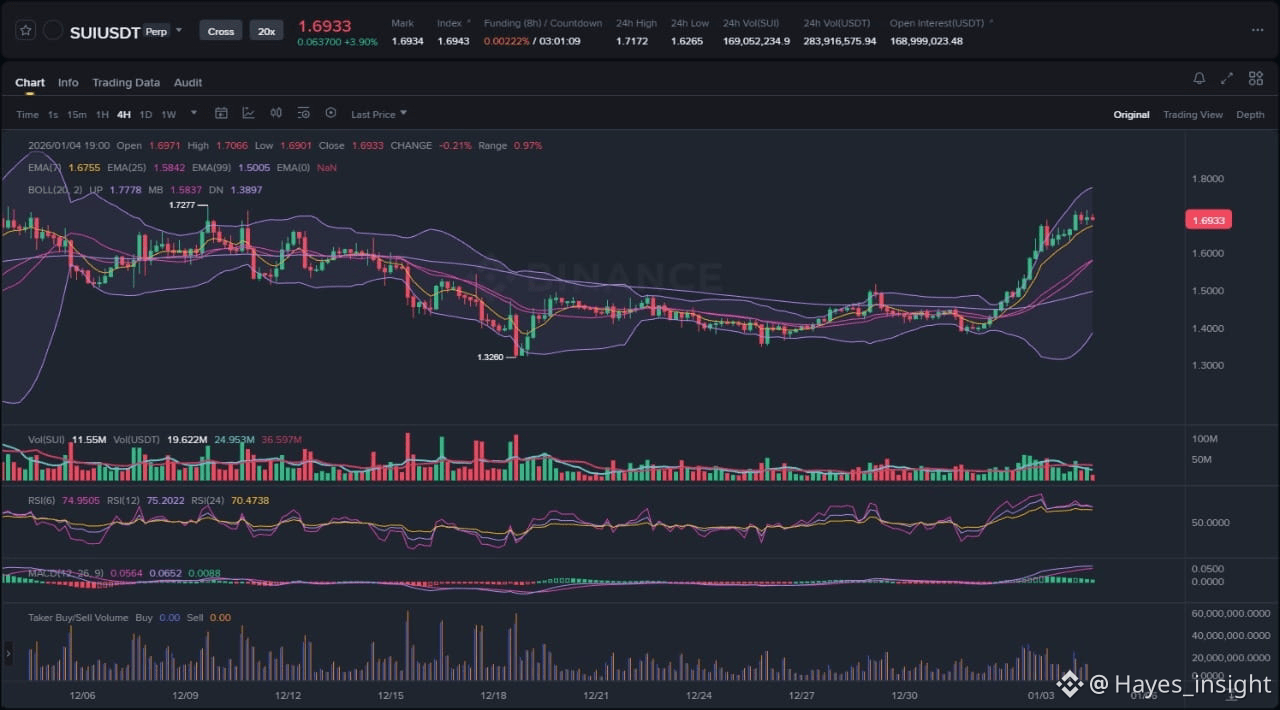The height and width of the screenshot is (710, 1280).
Task: Click the Taker Buy/Sell Volume label
Action: pos(78,618)
